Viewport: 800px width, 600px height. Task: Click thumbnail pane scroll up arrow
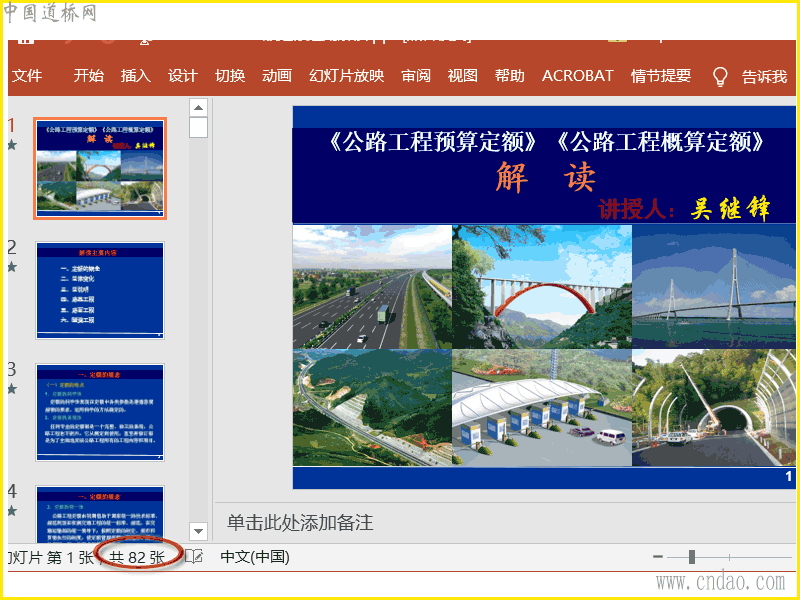tap(198, 108)
